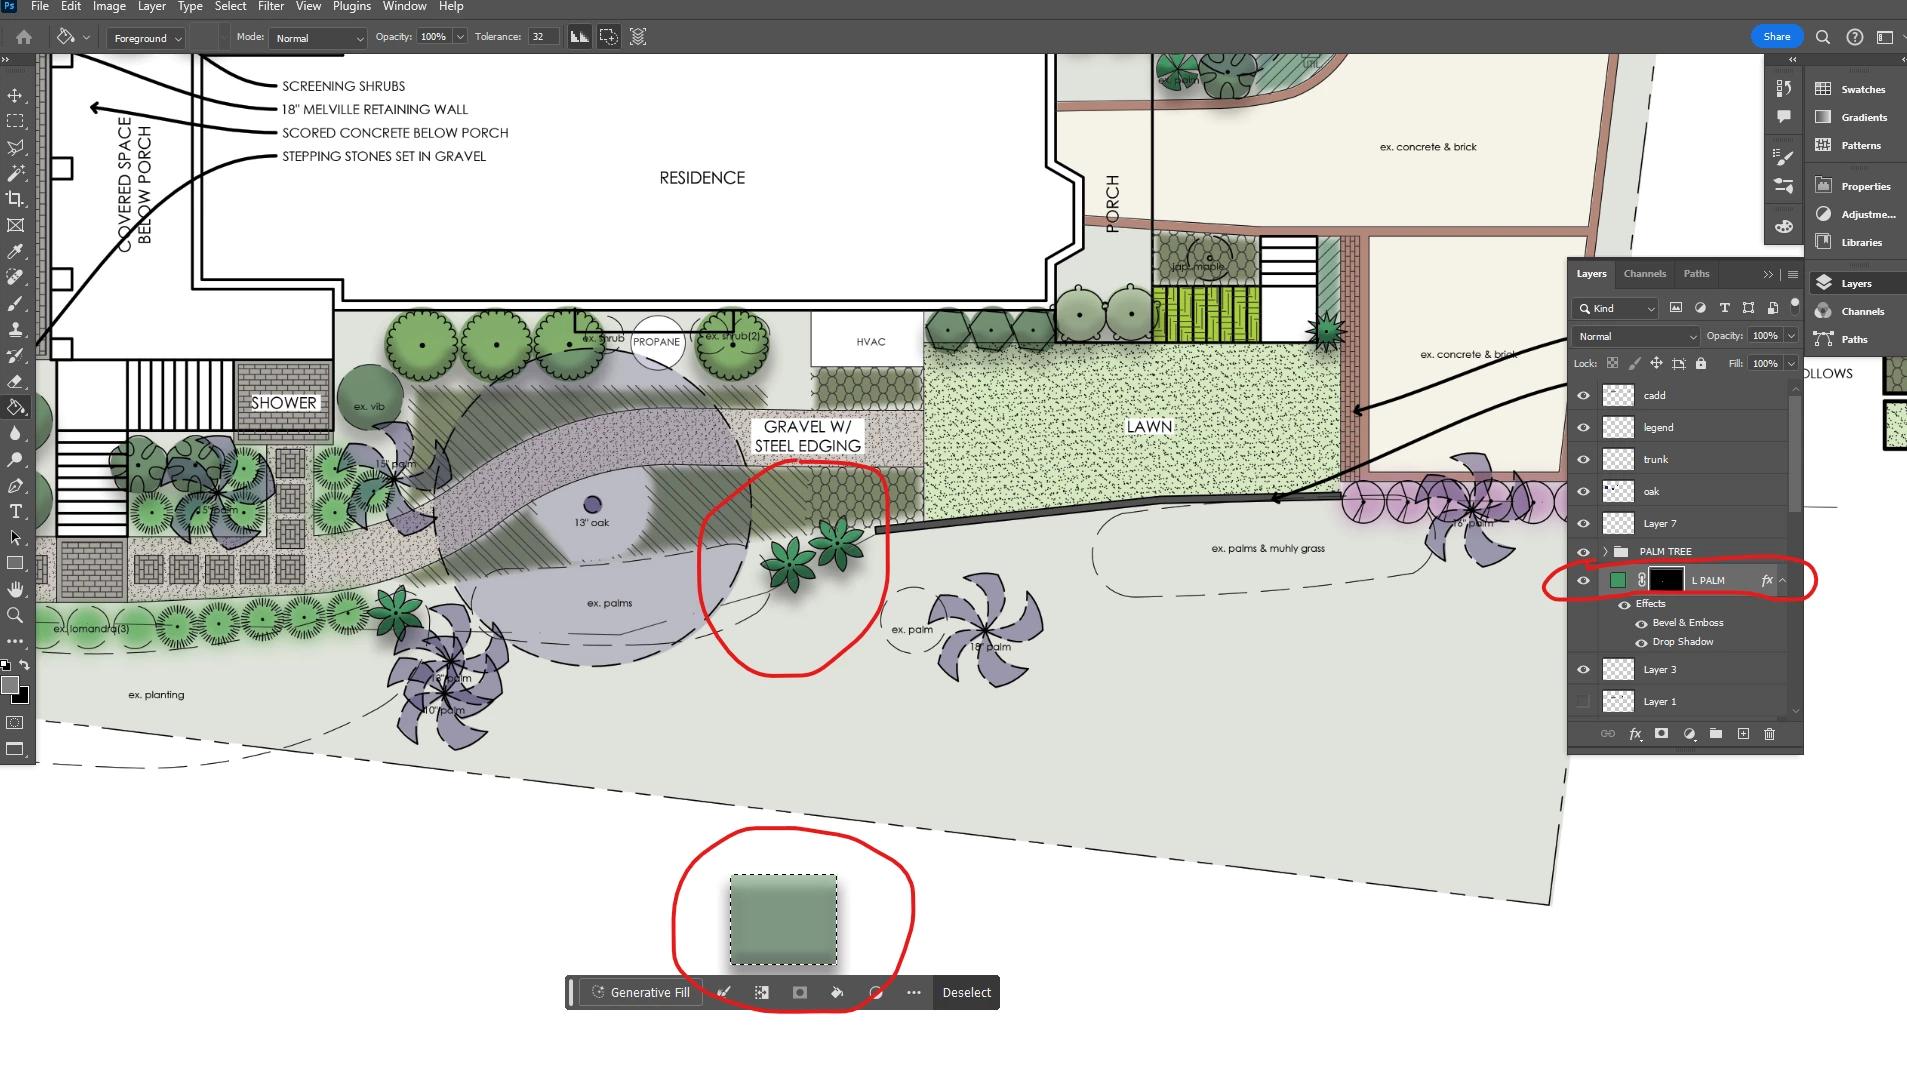
Task: Switch to the Paths tab
Action: (1696, 274)
